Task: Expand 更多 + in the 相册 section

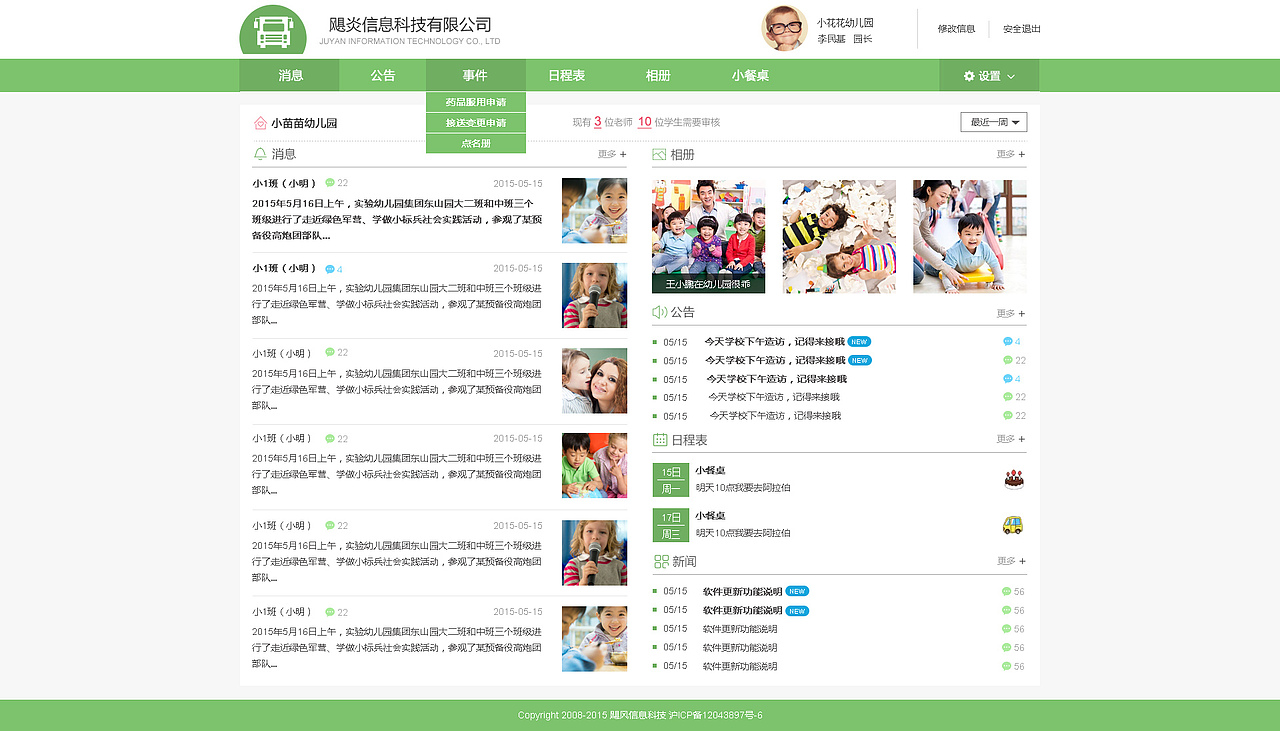Action: coord(1011,154)
